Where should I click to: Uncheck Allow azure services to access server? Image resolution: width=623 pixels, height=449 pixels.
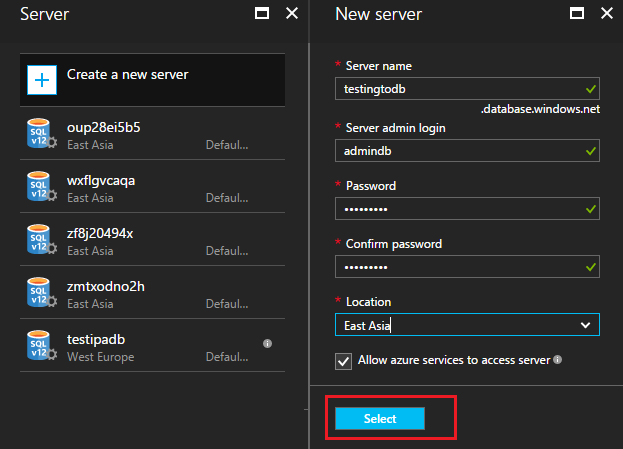coord(343,360)
